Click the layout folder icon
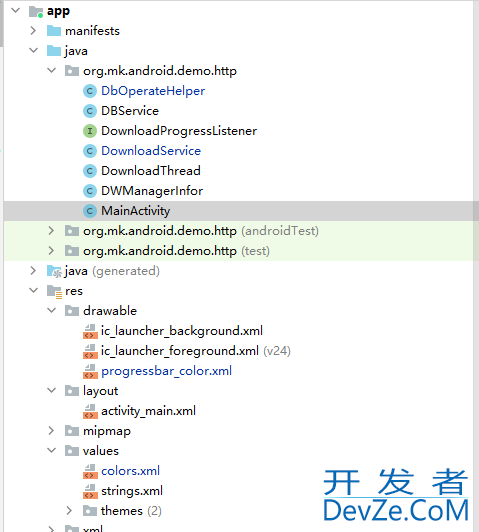The width and height of the screenshot is (479, 532). pos(72,391)
